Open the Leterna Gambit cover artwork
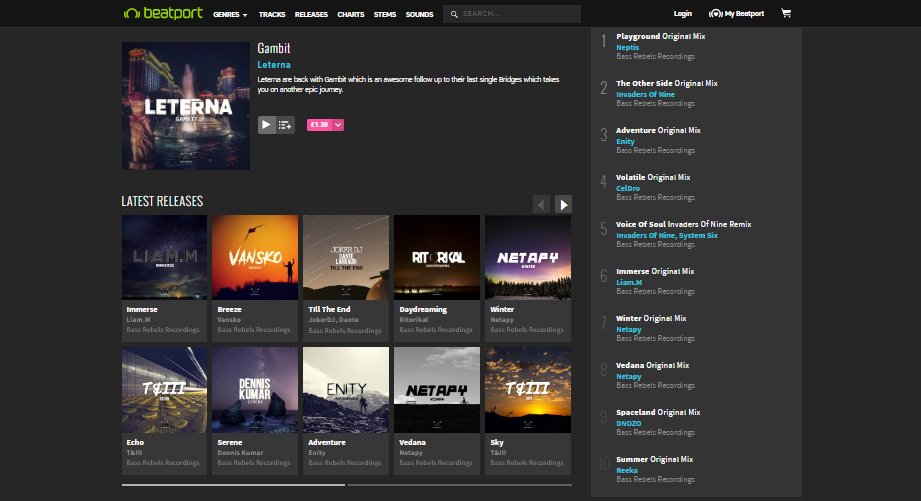The width and height of the screenshot is (921, 501). coord(186,106)
